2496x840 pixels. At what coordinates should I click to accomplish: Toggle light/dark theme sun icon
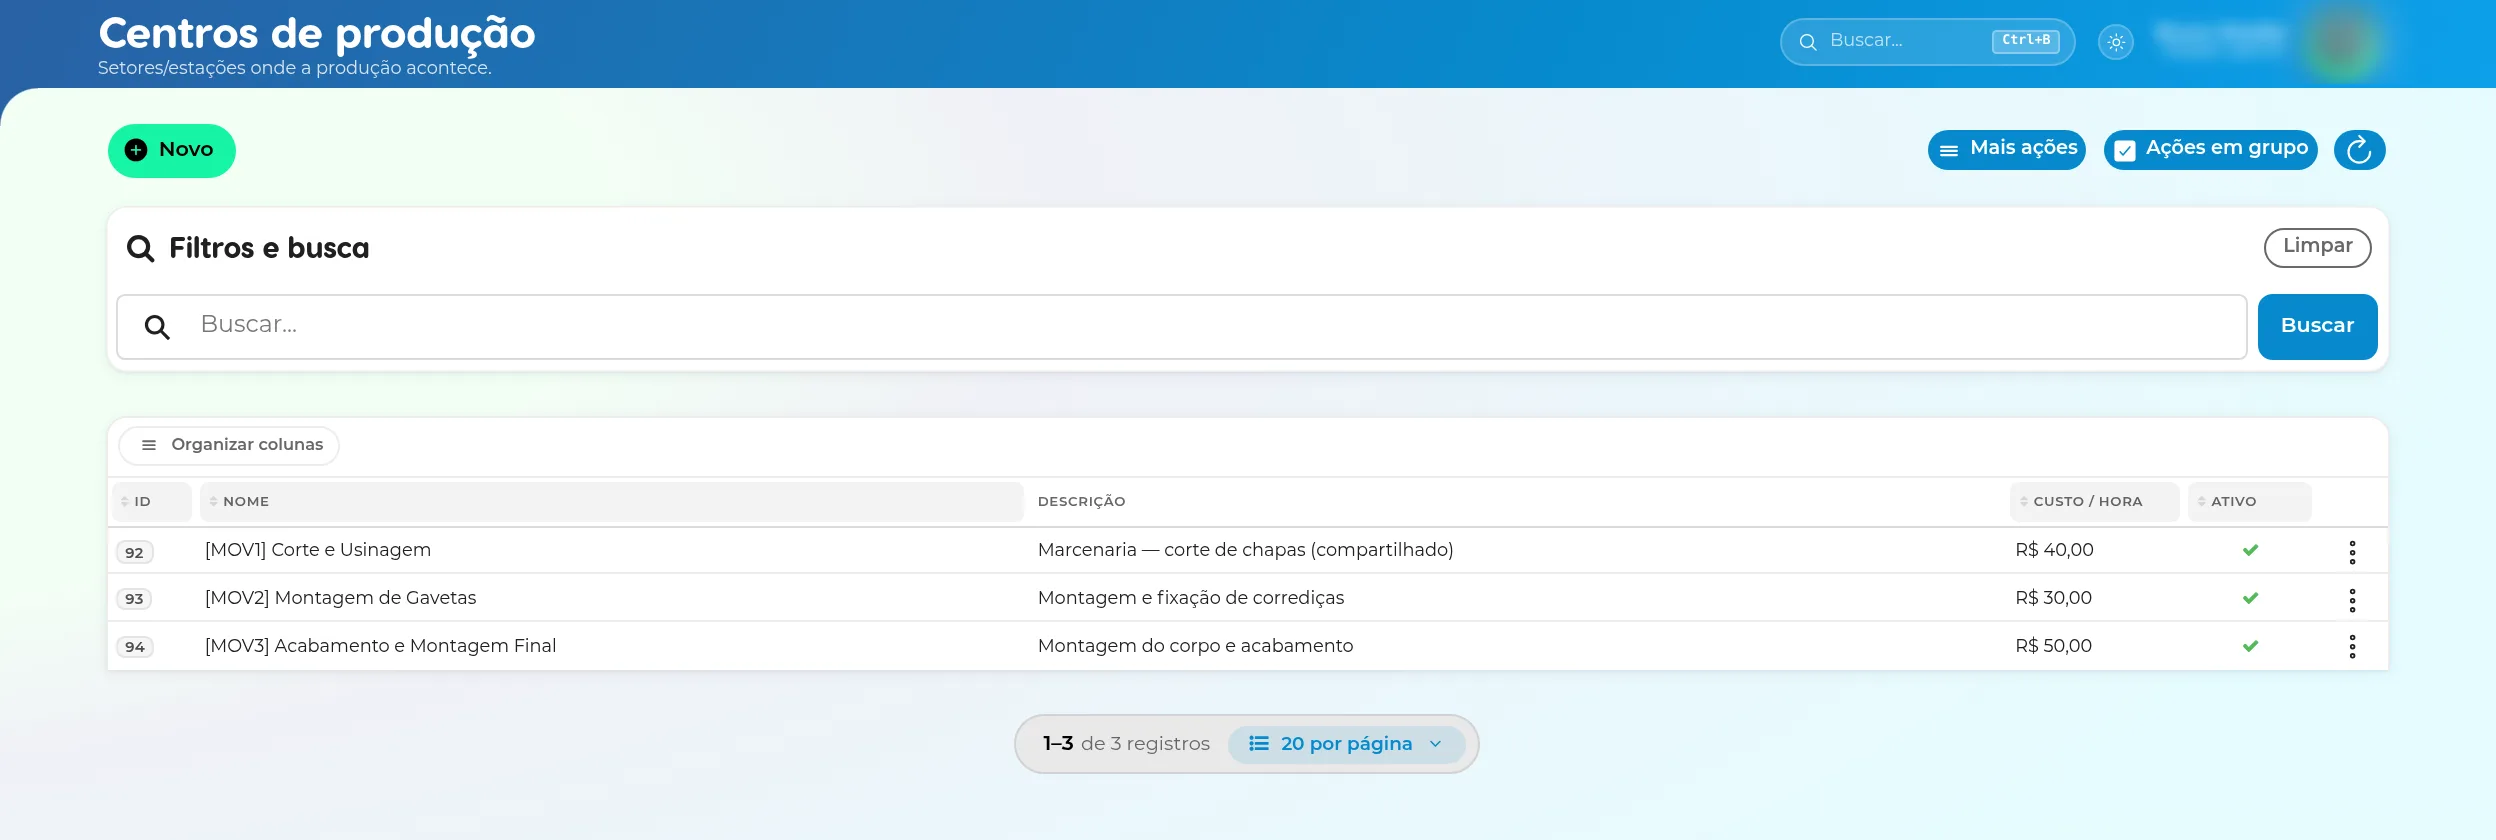pyautogui.click(x=2116, y=42)
